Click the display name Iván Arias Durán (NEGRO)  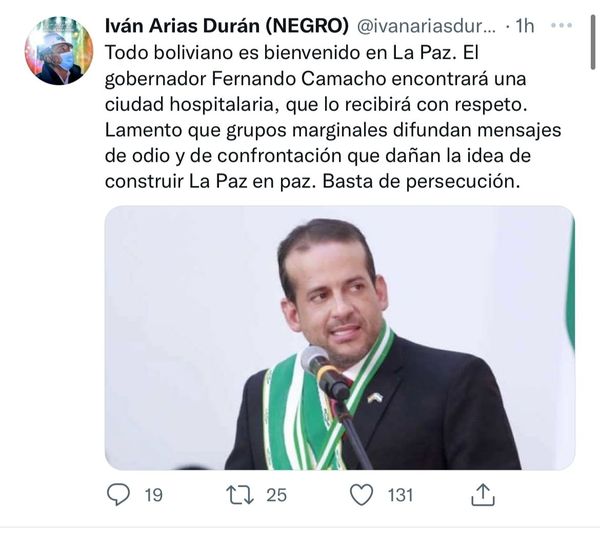coord(227,26)
